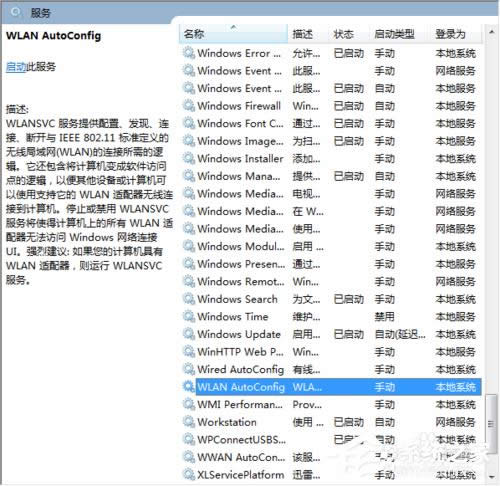Screen dimensions: 500x486
Task: Select the Windows Modul... service name
Action: point(241,246)
